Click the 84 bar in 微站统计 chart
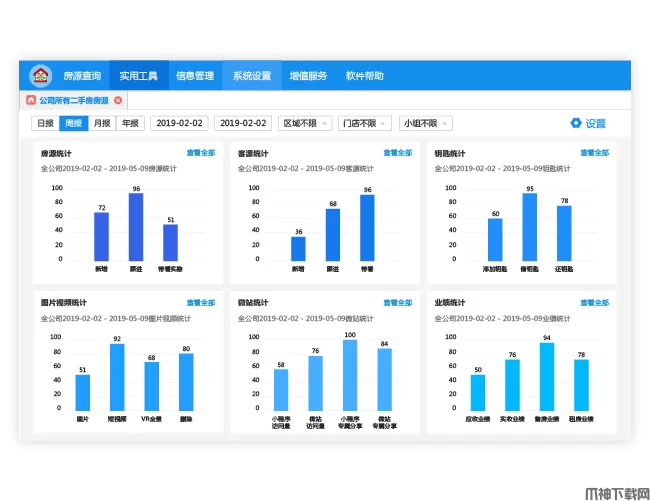This screenshot has width=650, height=501. [x=384, y=380]
